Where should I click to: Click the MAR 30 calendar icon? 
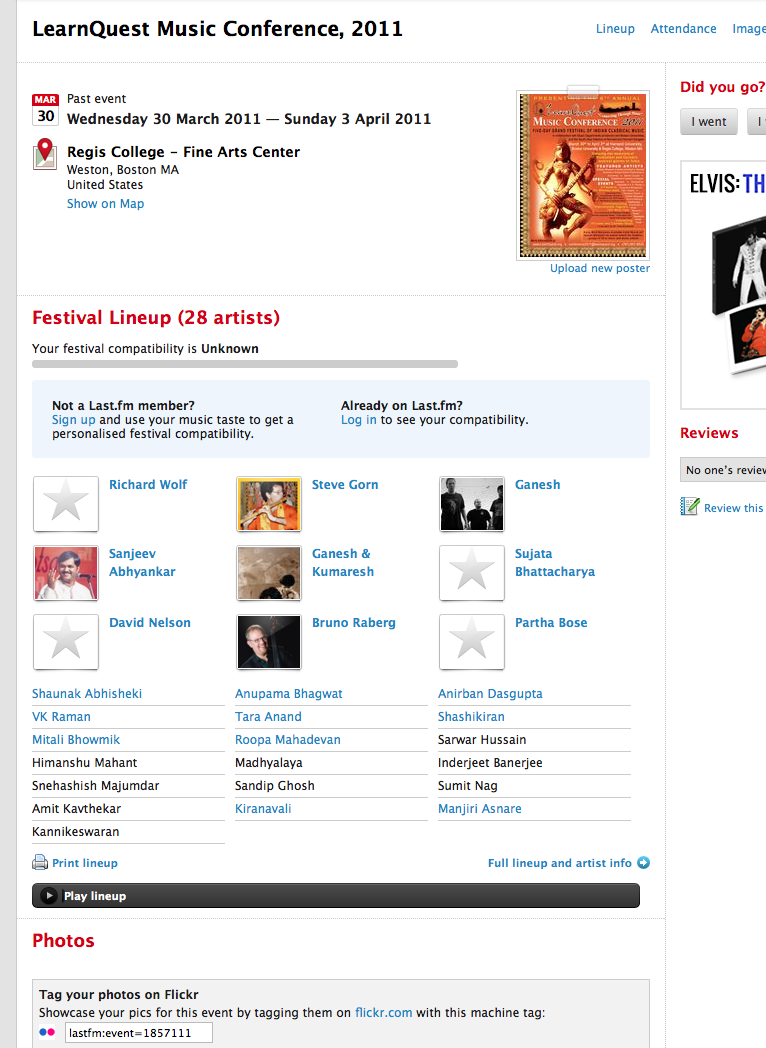click(x=45, y=110)
